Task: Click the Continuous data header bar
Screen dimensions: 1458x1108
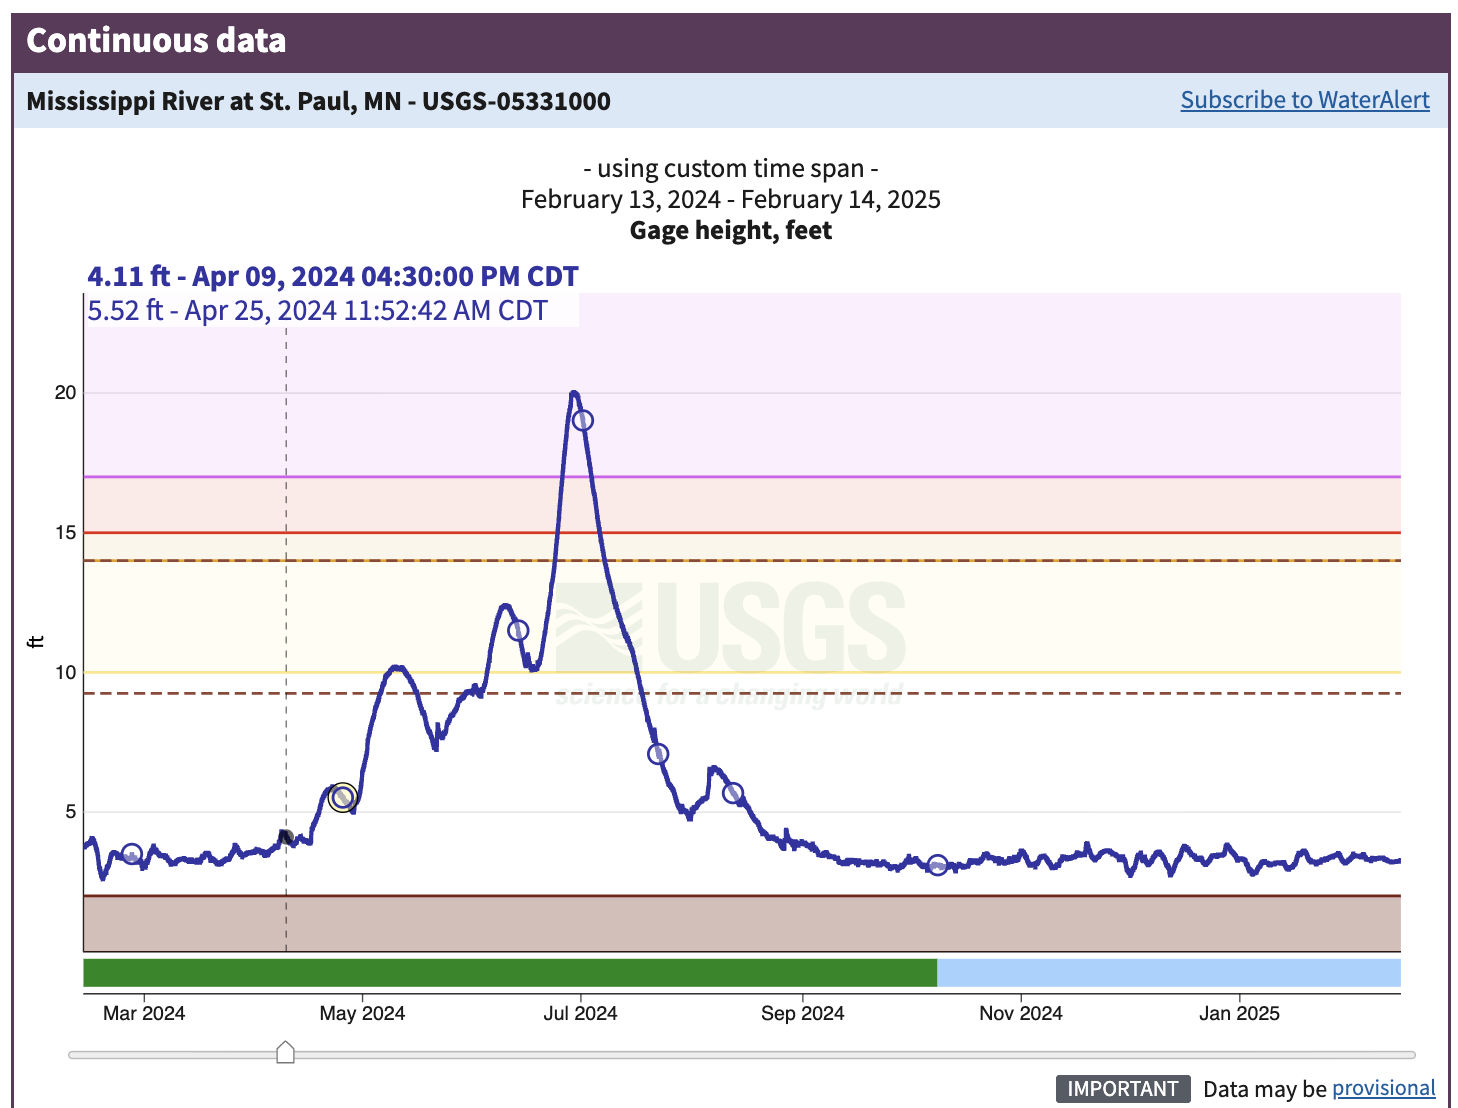Action: point(156,41)
